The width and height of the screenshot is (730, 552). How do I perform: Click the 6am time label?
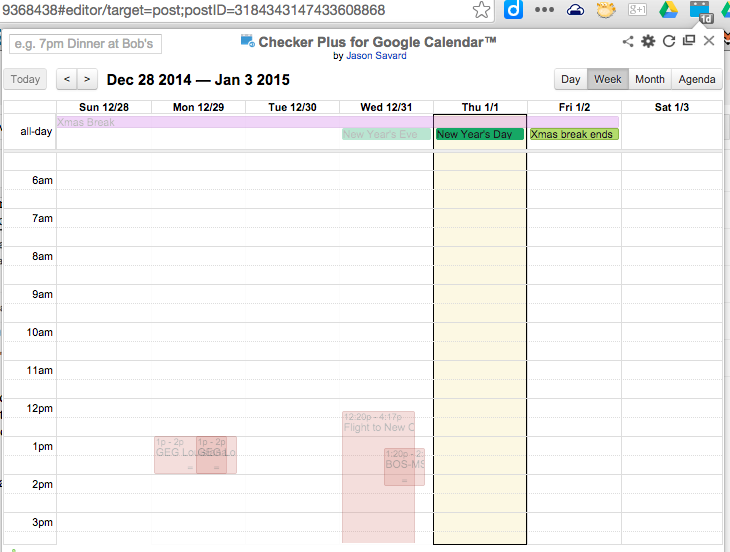42,180
